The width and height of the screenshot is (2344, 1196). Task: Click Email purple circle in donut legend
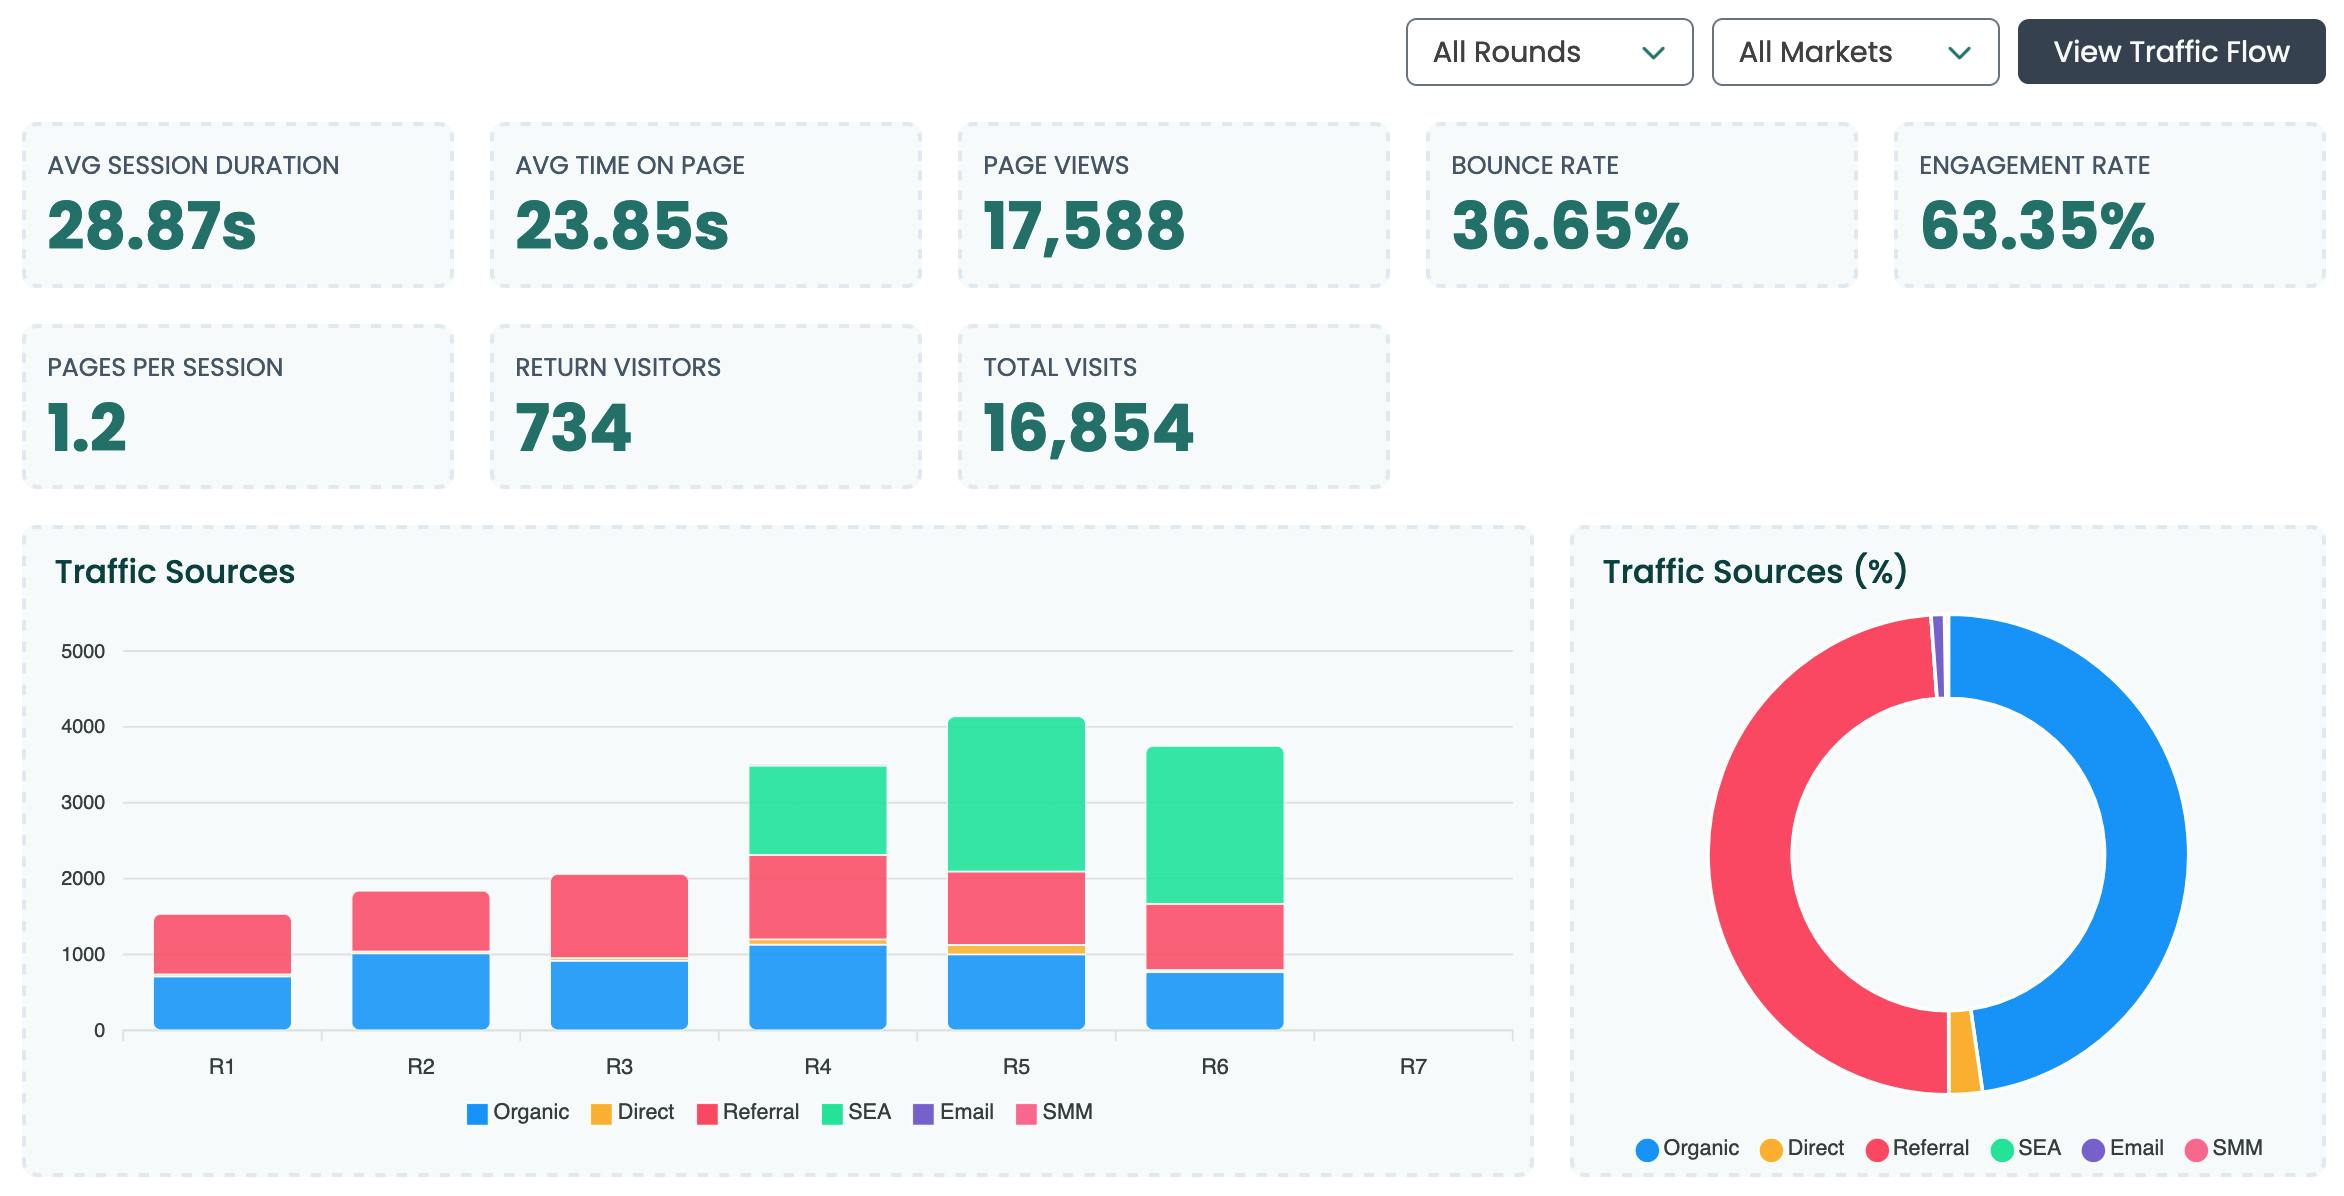point(2093,1149)
